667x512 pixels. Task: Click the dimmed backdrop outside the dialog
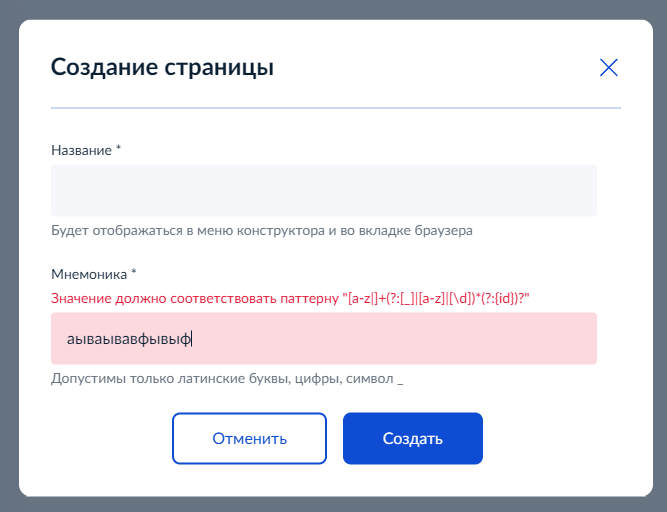9,255
